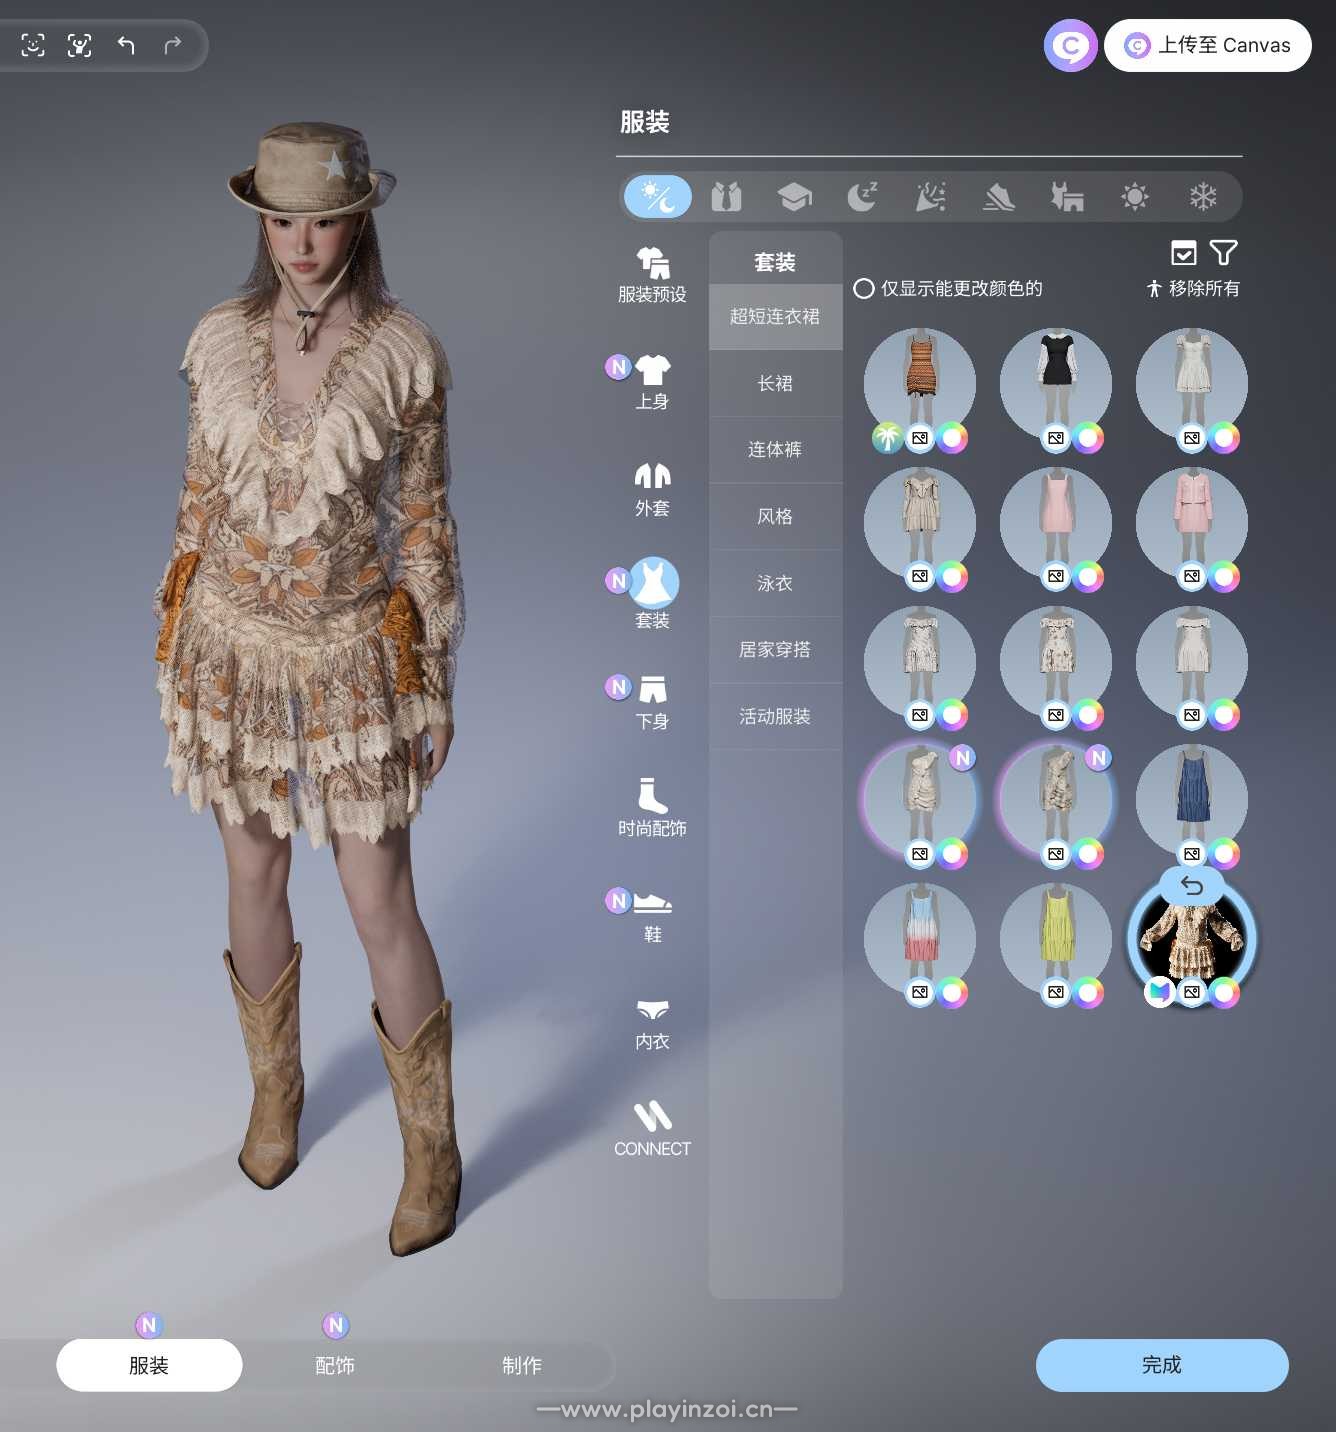Open the funnel filter options
The height and width of the screenshot is (1432, 1336).
pyautogui.click(x=1223, y=253)
